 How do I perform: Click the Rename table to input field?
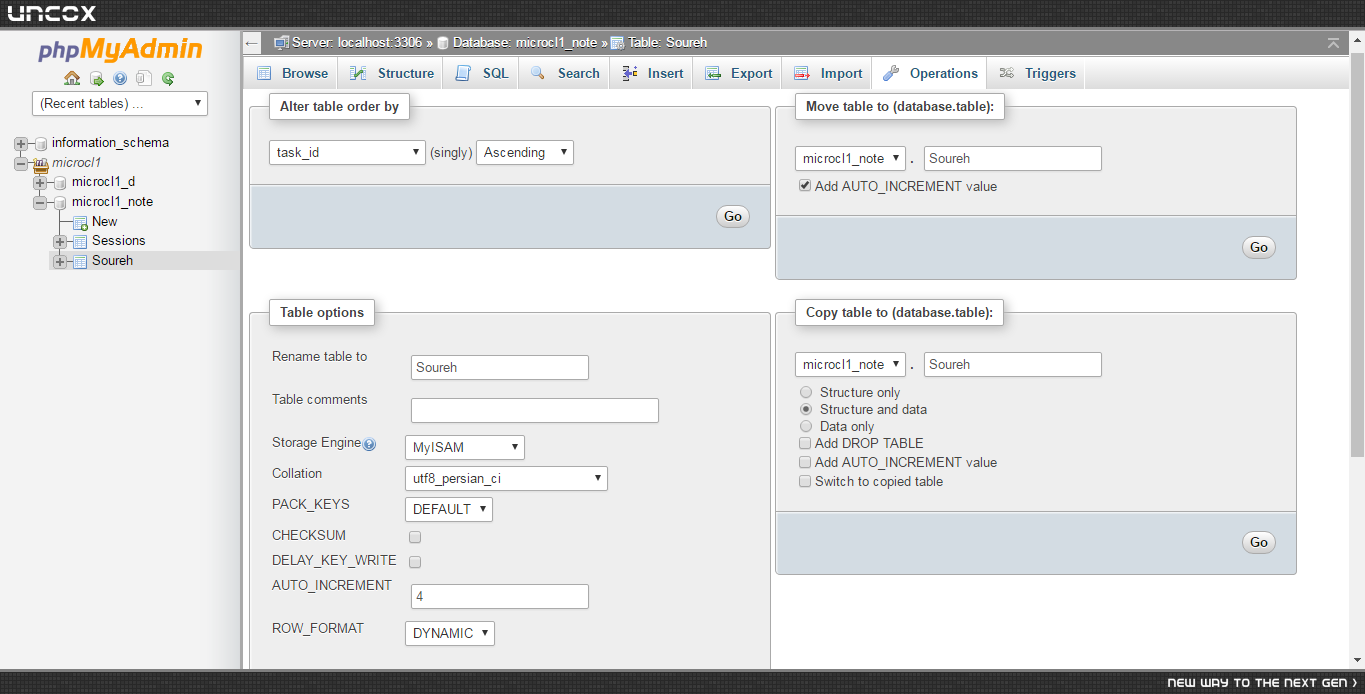500,367
